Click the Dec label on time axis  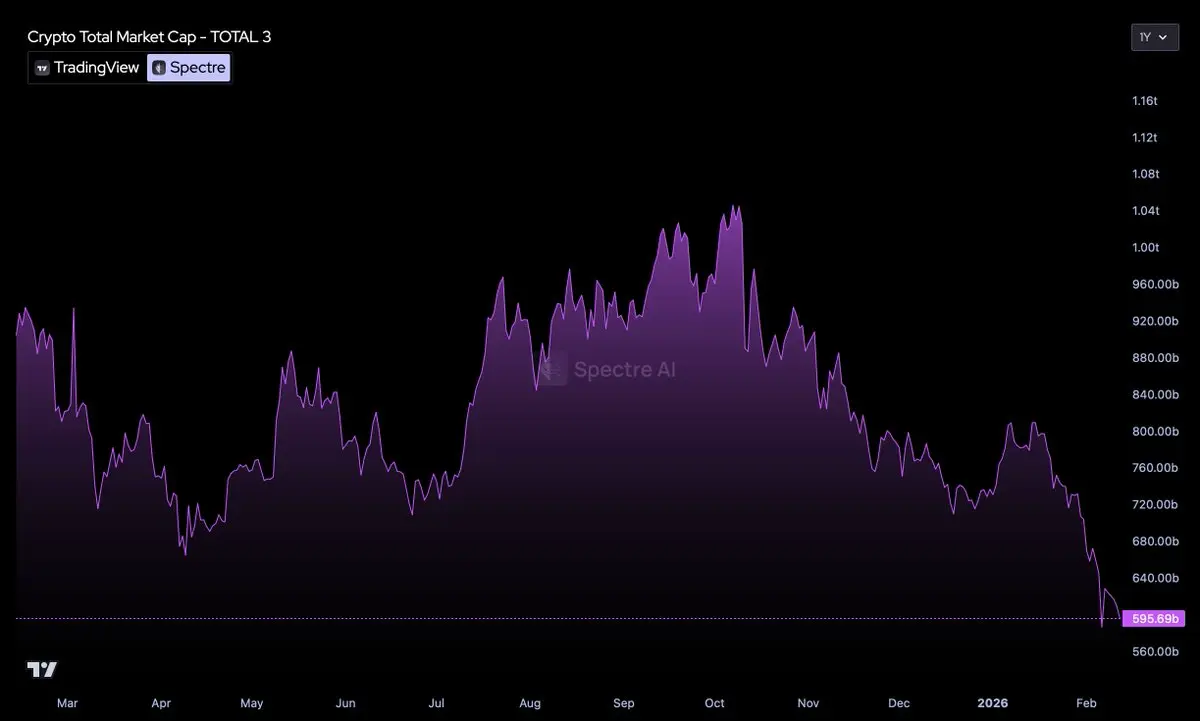899,704
